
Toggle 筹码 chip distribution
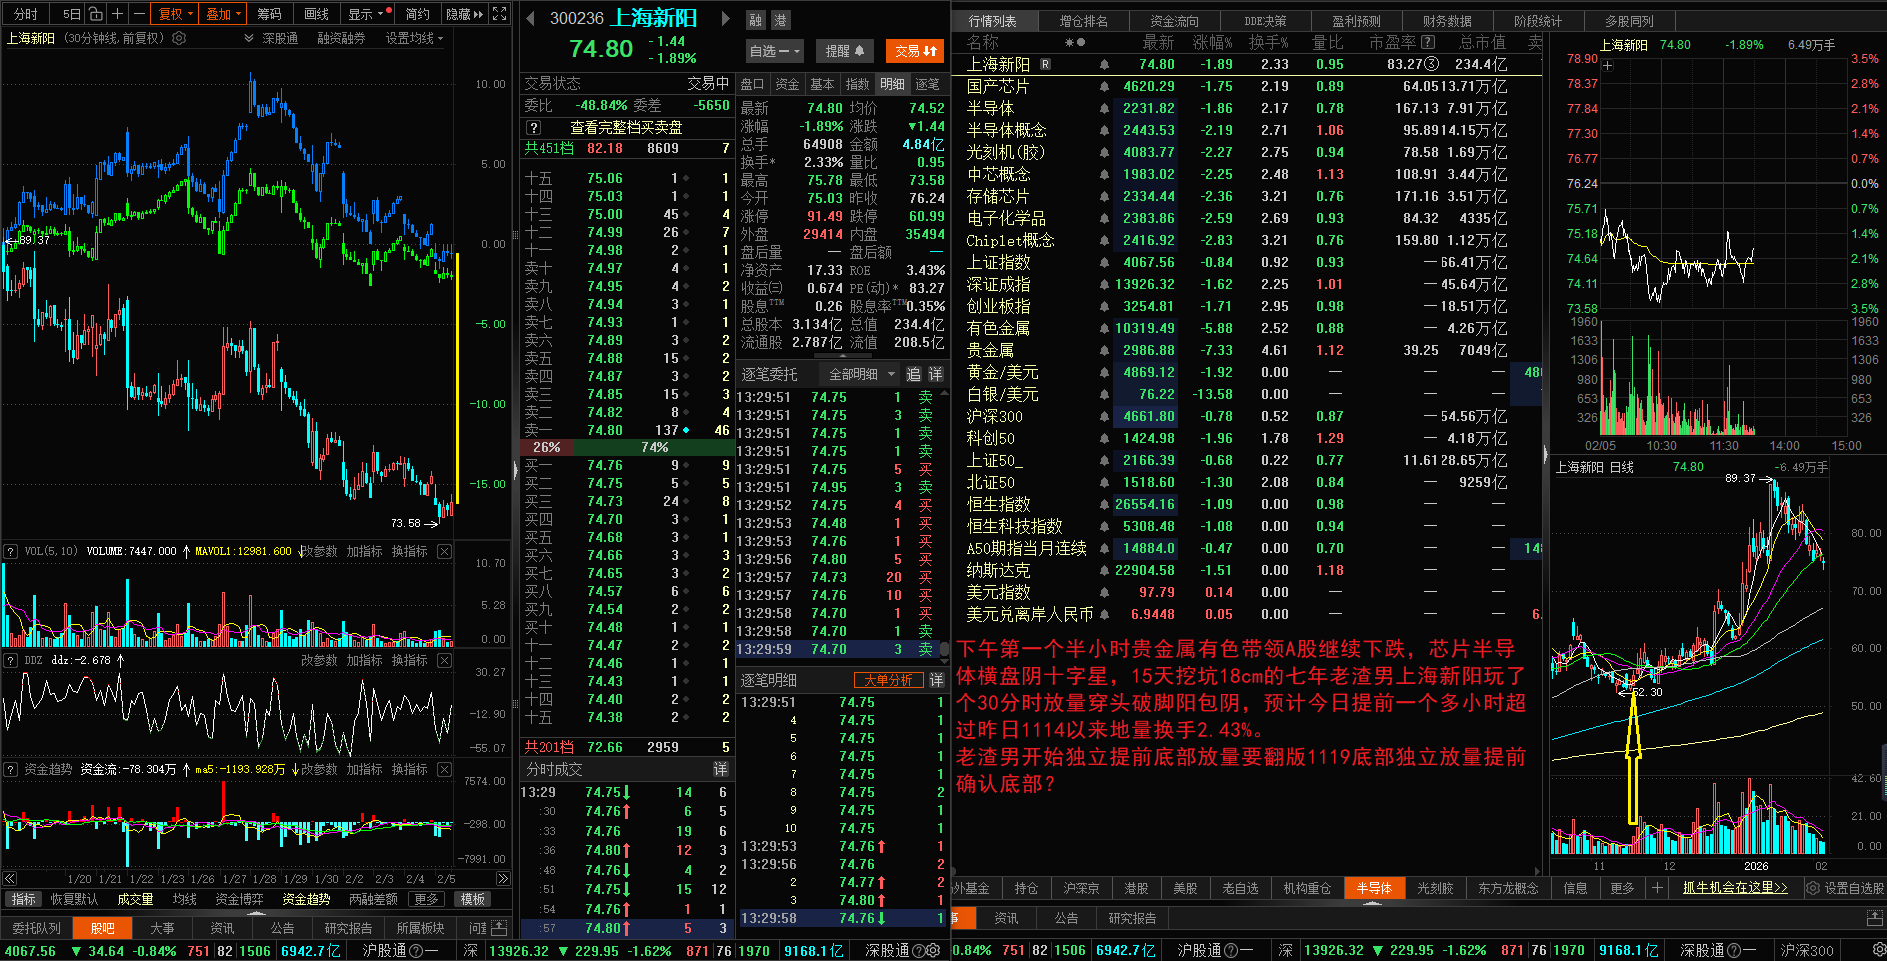[269, 14]
